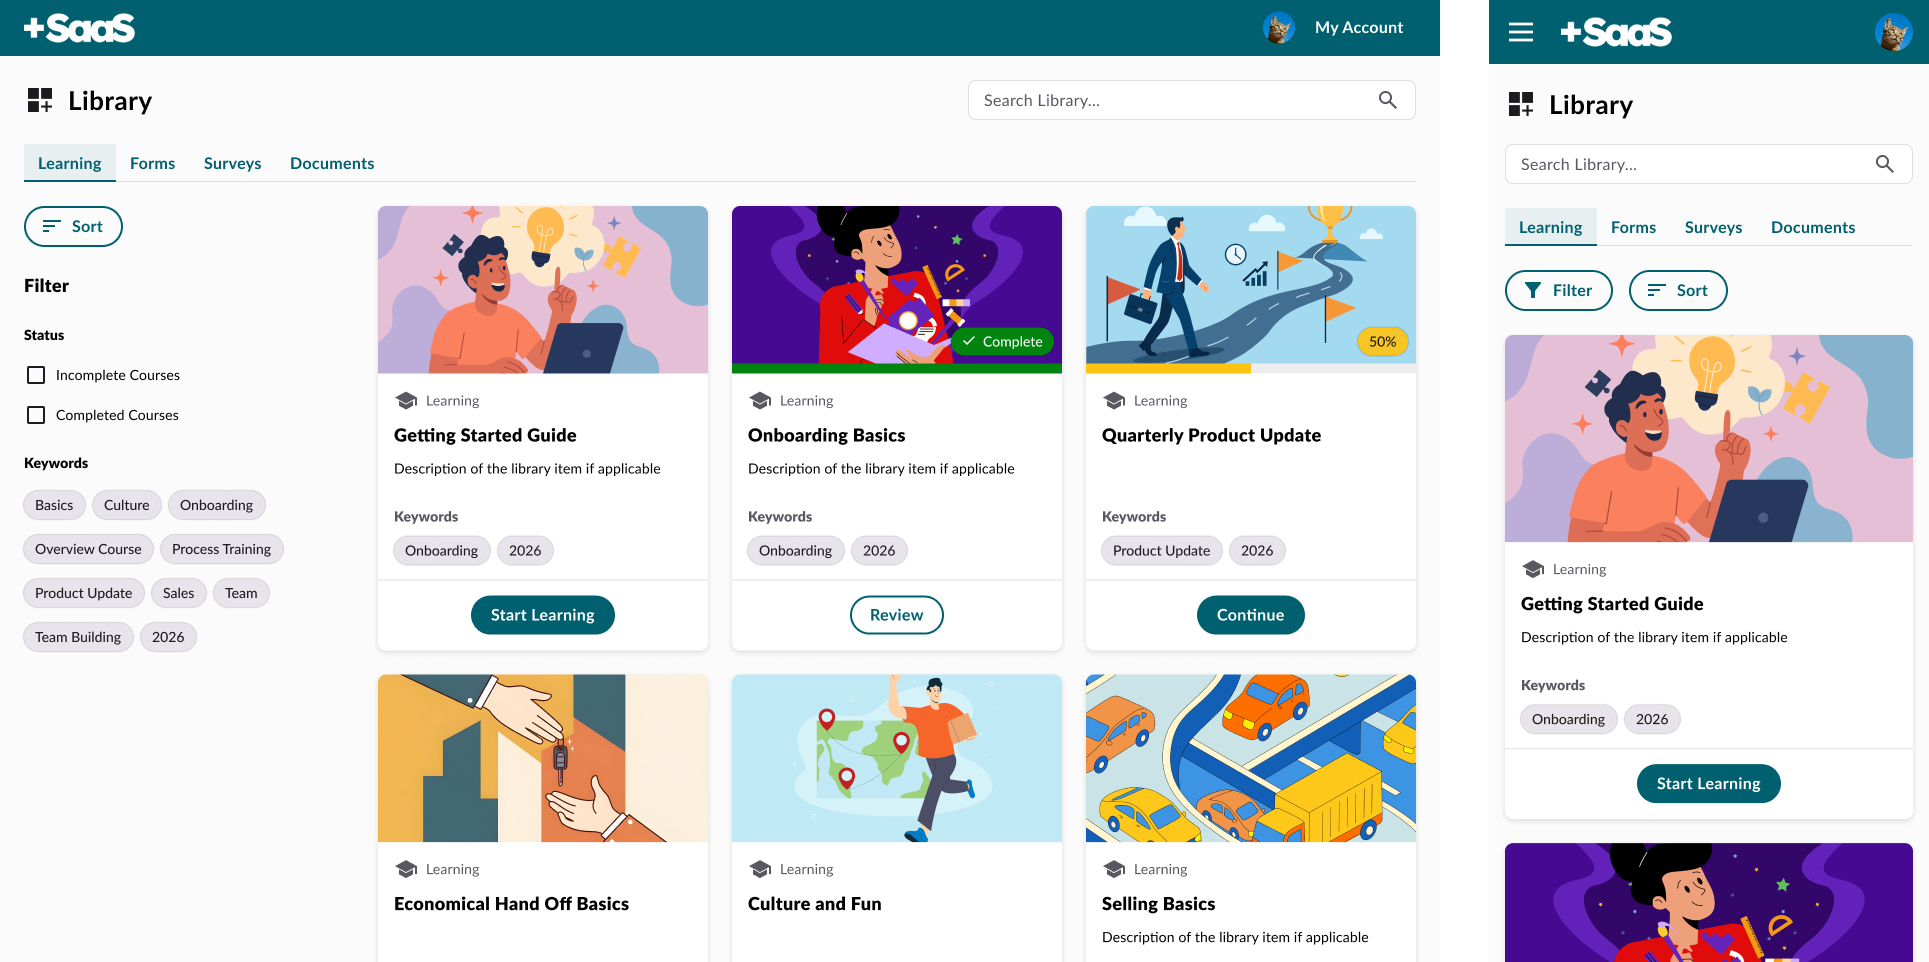1929x962 pixels.
Task: Click the mobile view user avatar
Action: pyautogui.click(x=1894, y=32)
